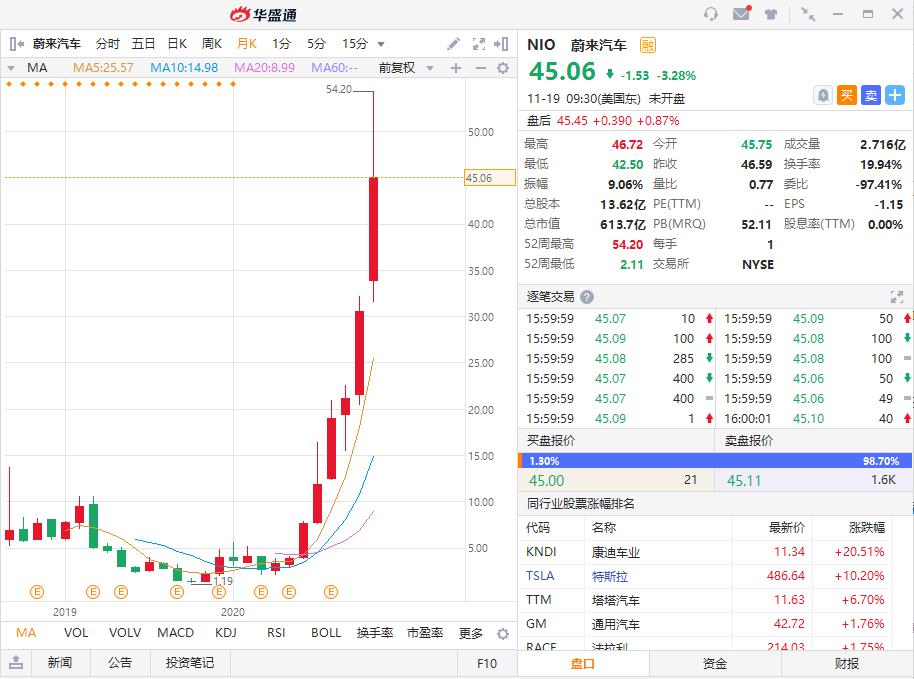The image size is (914, 679).
Task: Switch to 分时 chart tab
Action: point(107,44)
